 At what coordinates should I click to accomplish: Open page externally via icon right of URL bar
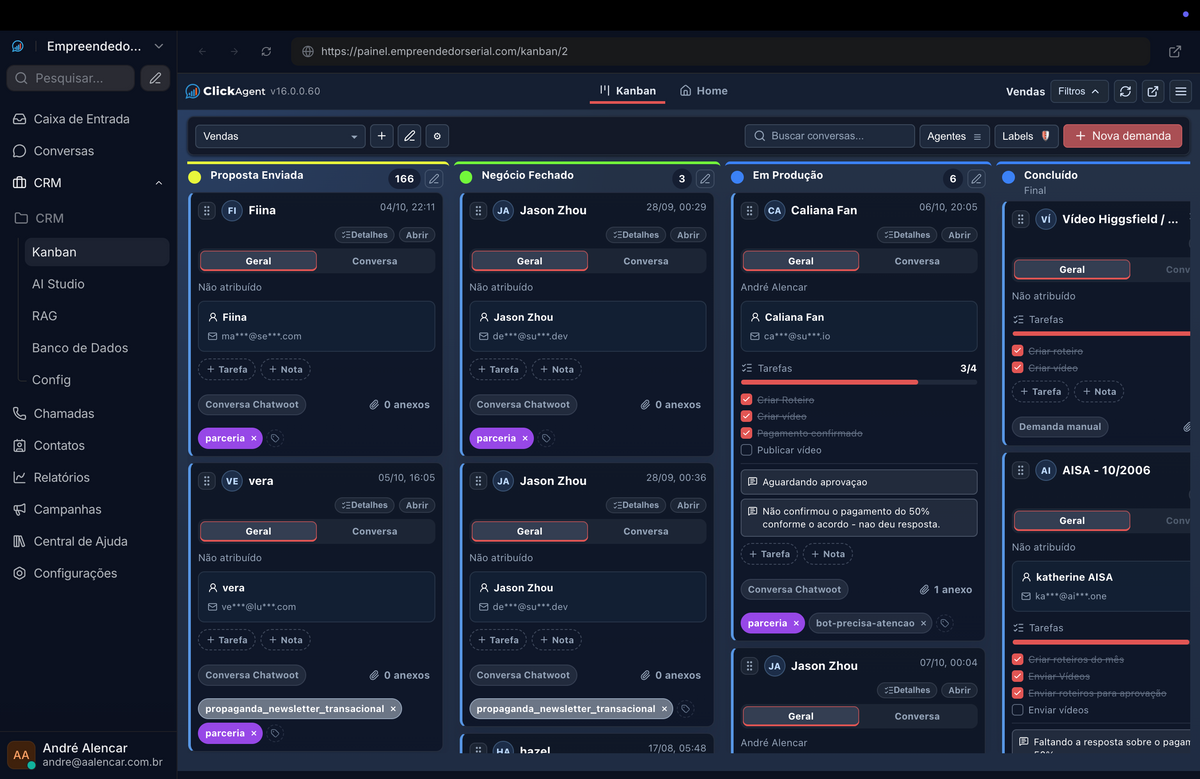[1175, 51]
